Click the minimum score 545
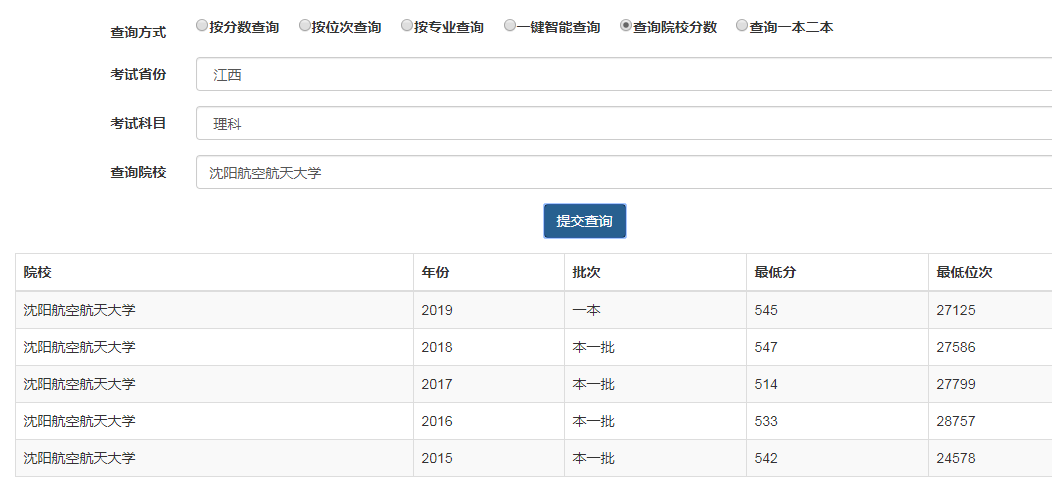The image size is (1052, 477). tap(766, 310)
